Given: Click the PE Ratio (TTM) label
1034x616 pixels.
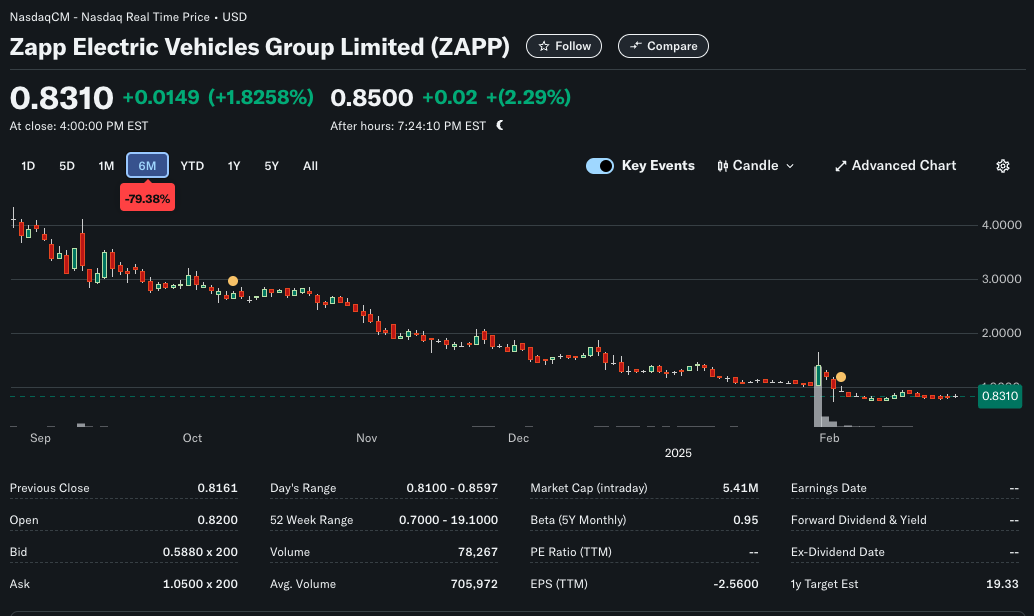Looking at the screenshot, I should click(571, 552).
